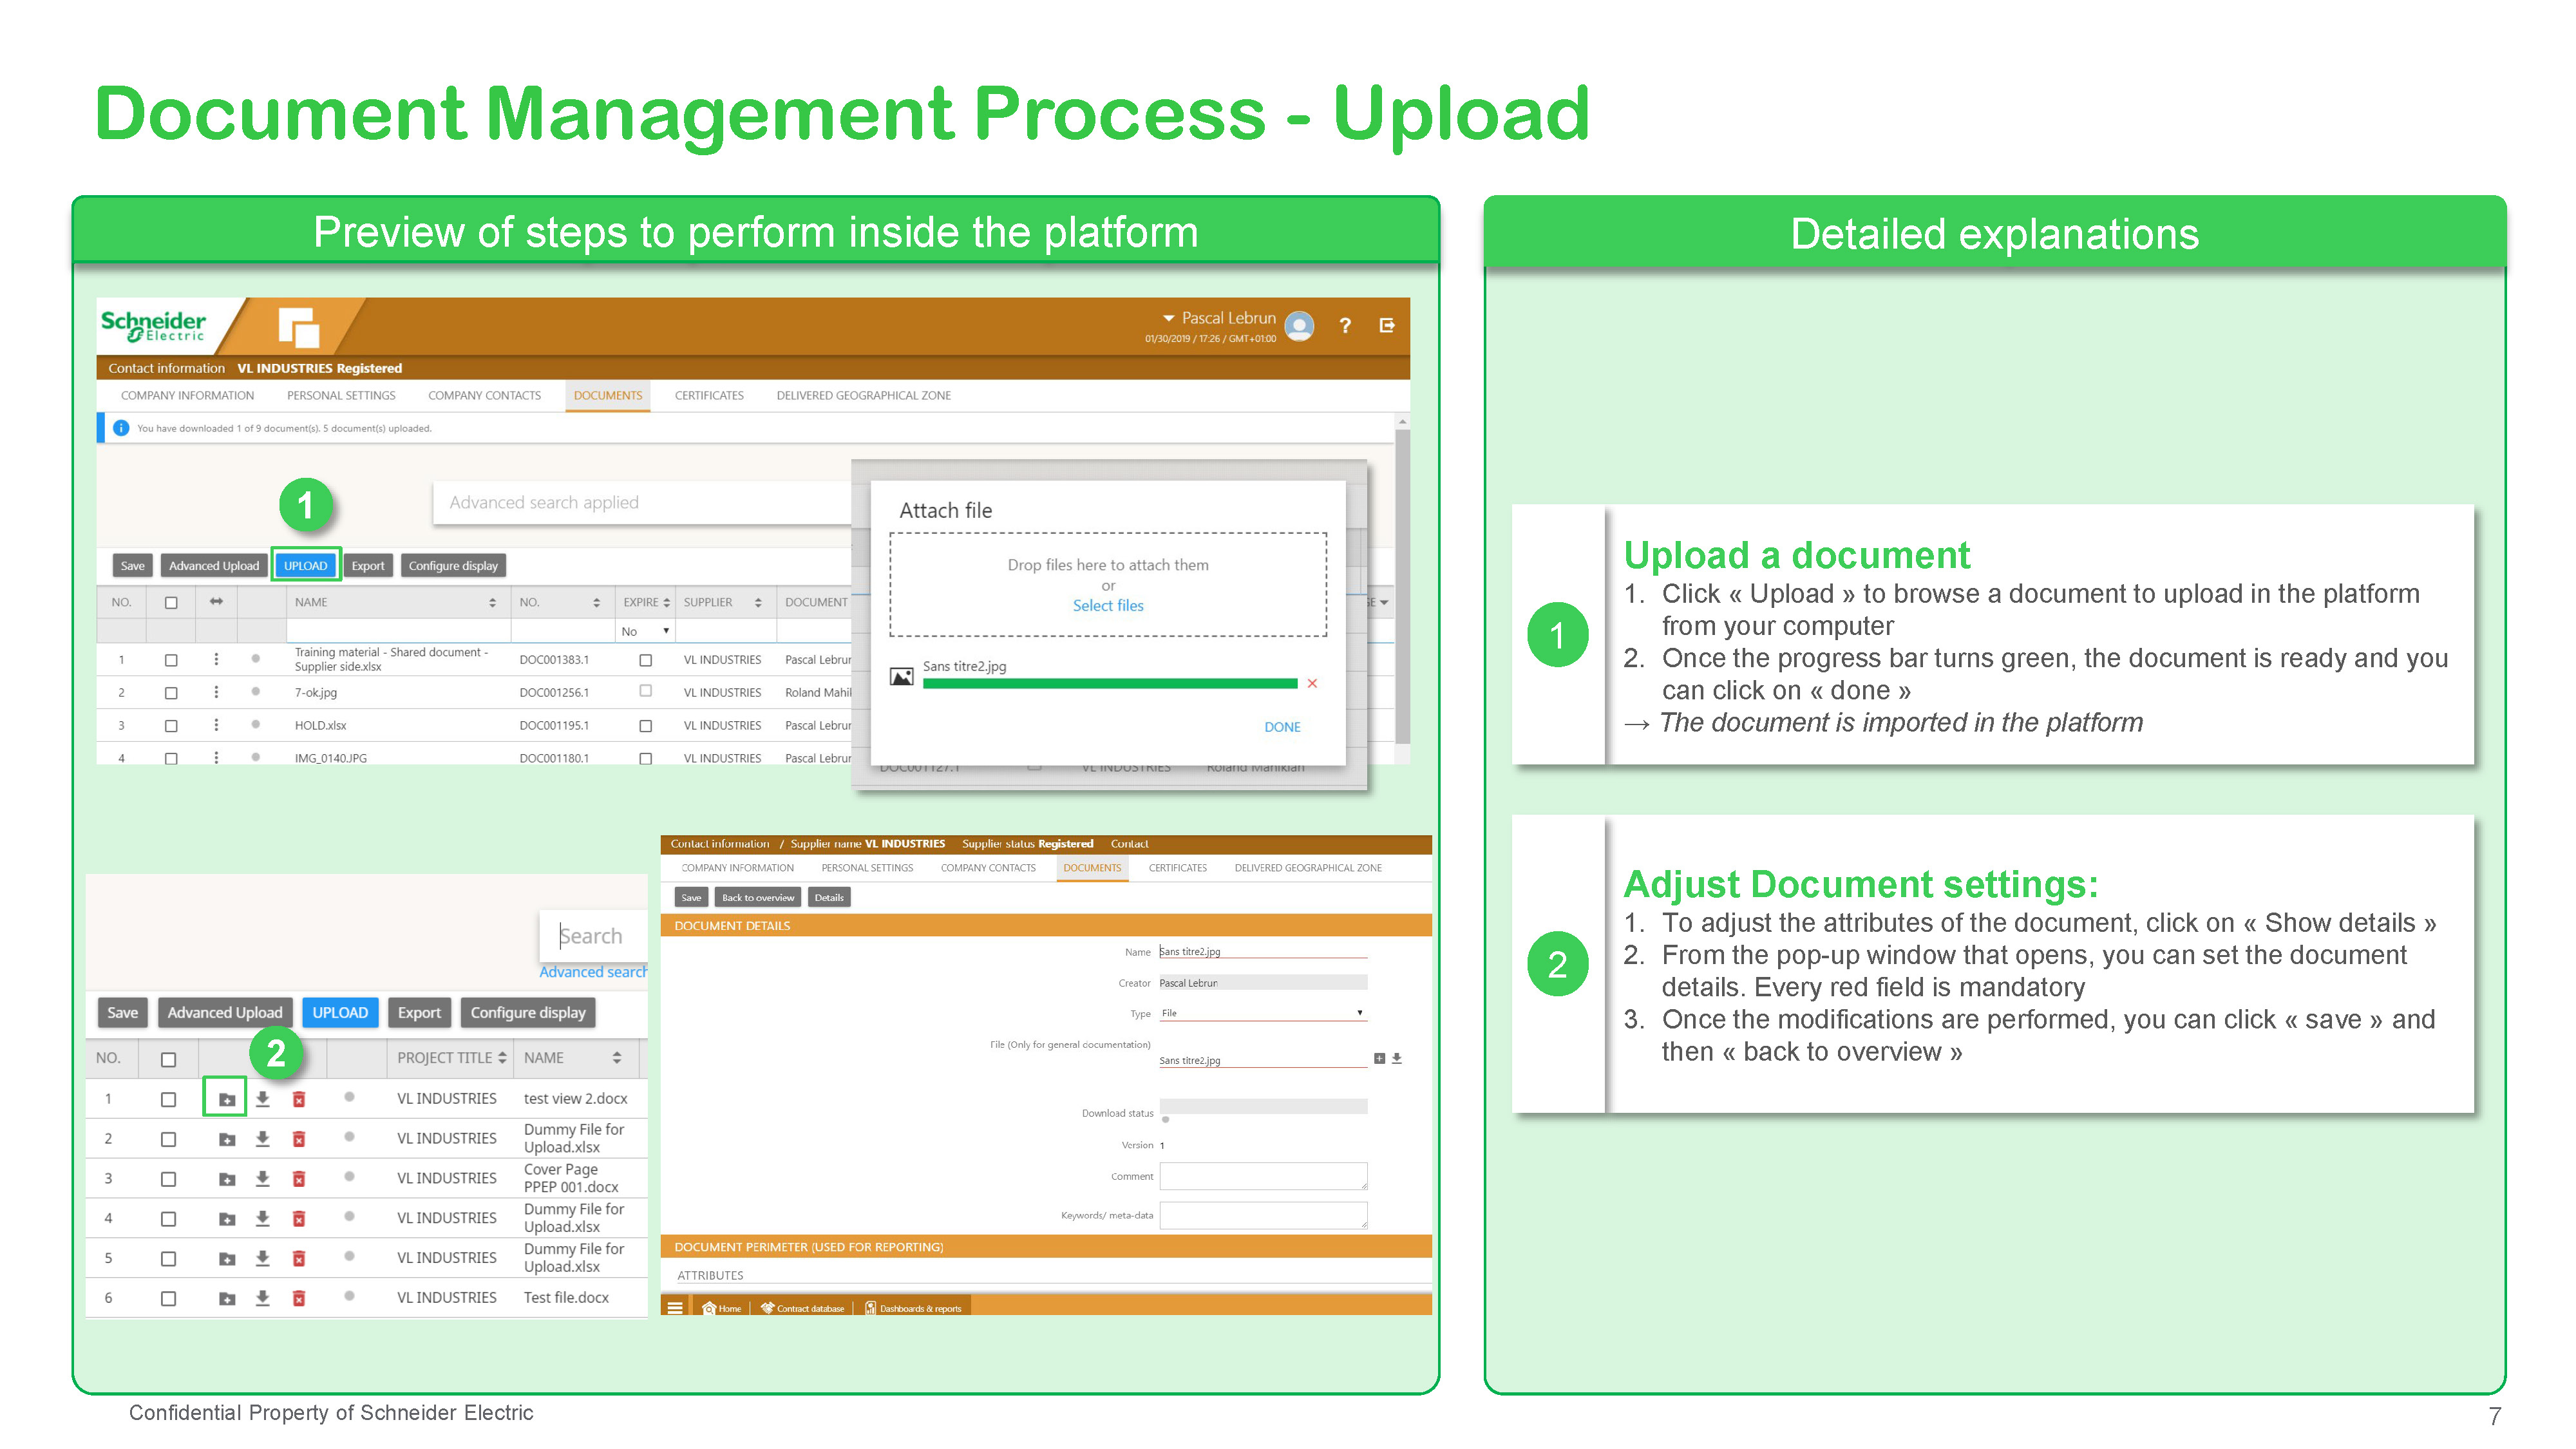Click the Select files link

click(x=1107, y=606)
